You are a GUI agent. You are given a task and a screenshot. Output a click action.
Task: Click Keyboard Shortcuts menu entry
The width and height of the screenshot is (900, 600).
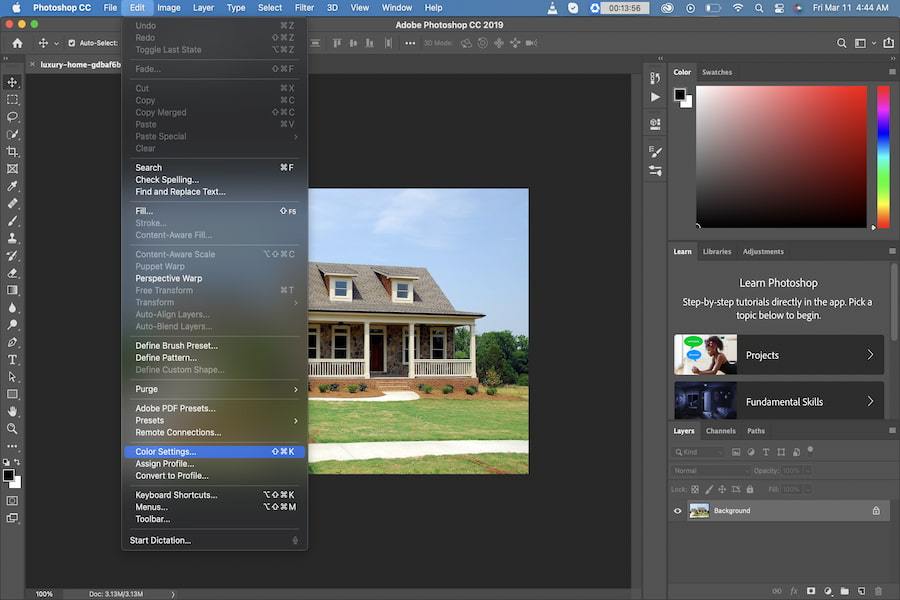click(215, 494)
